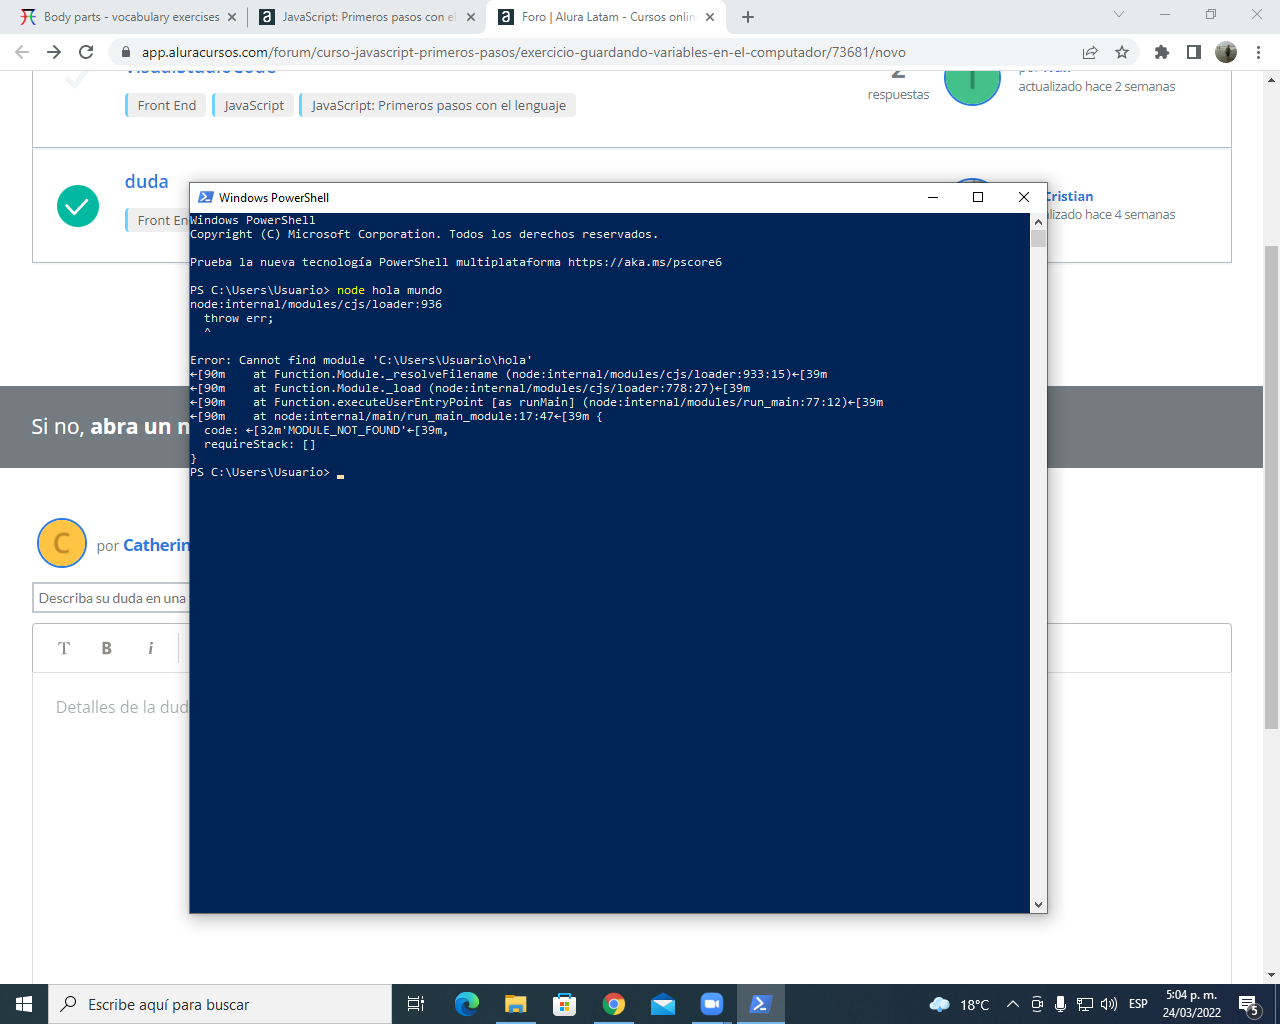The width and height of the screenshot is (1280, 1024).
Task: Maximize the Windows PowerShell window
Action: point(978,197)
